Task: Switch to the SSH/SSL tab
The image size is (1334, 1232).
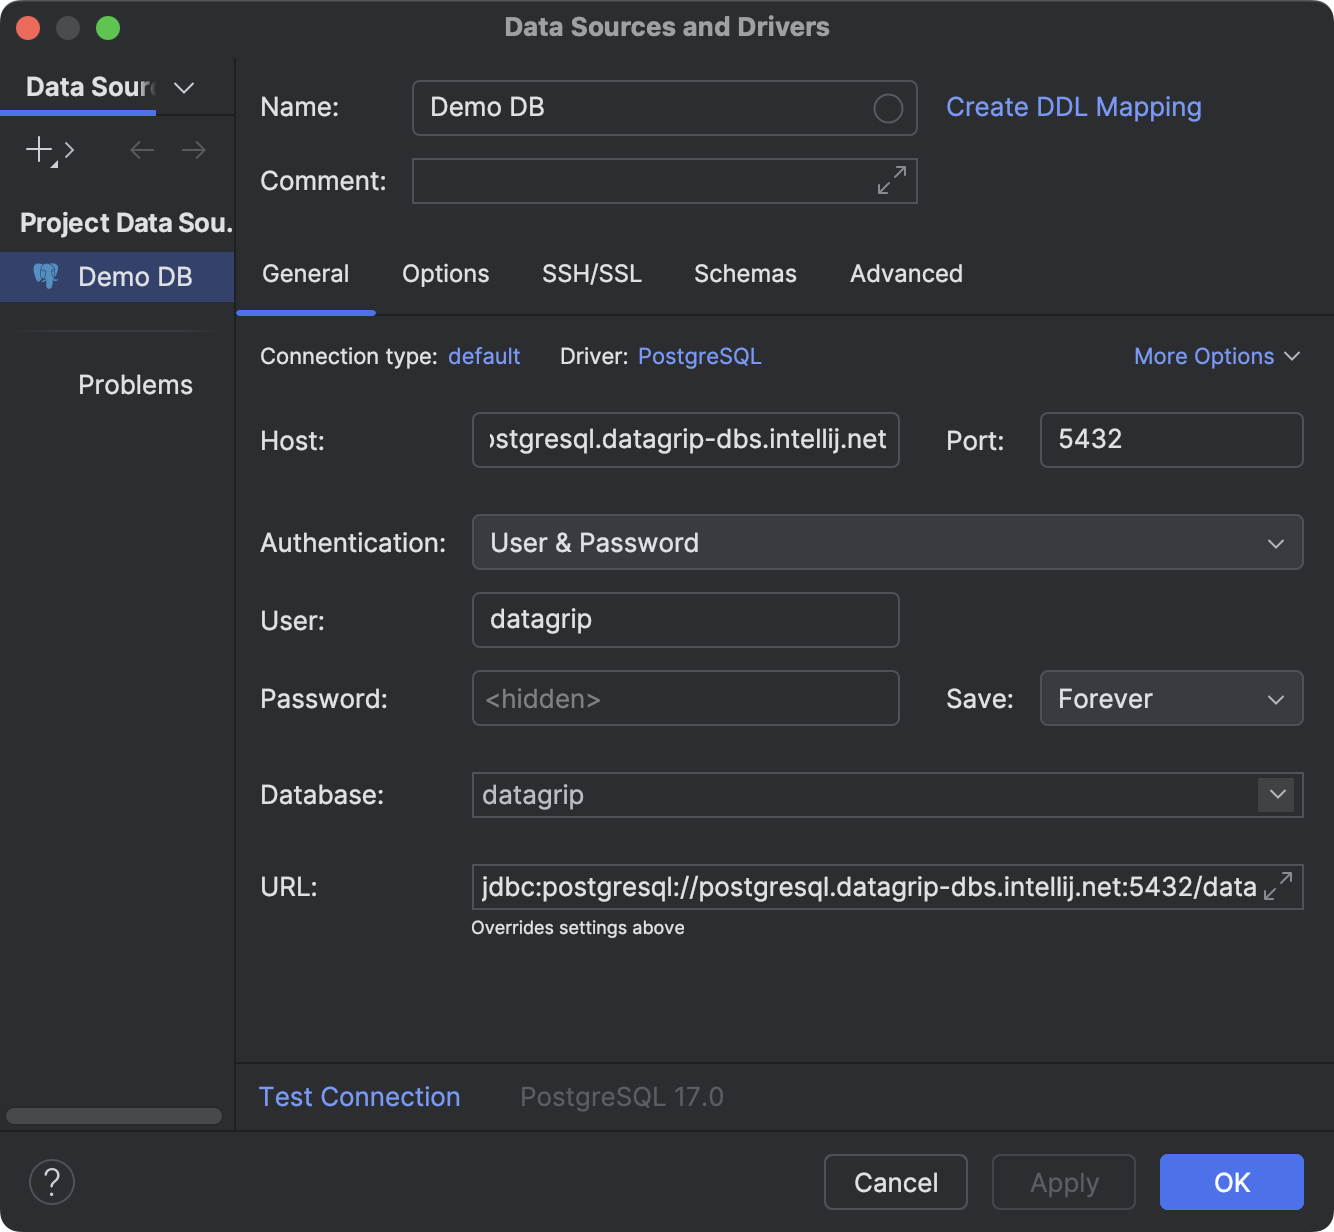Action: (x=591, y=273)
